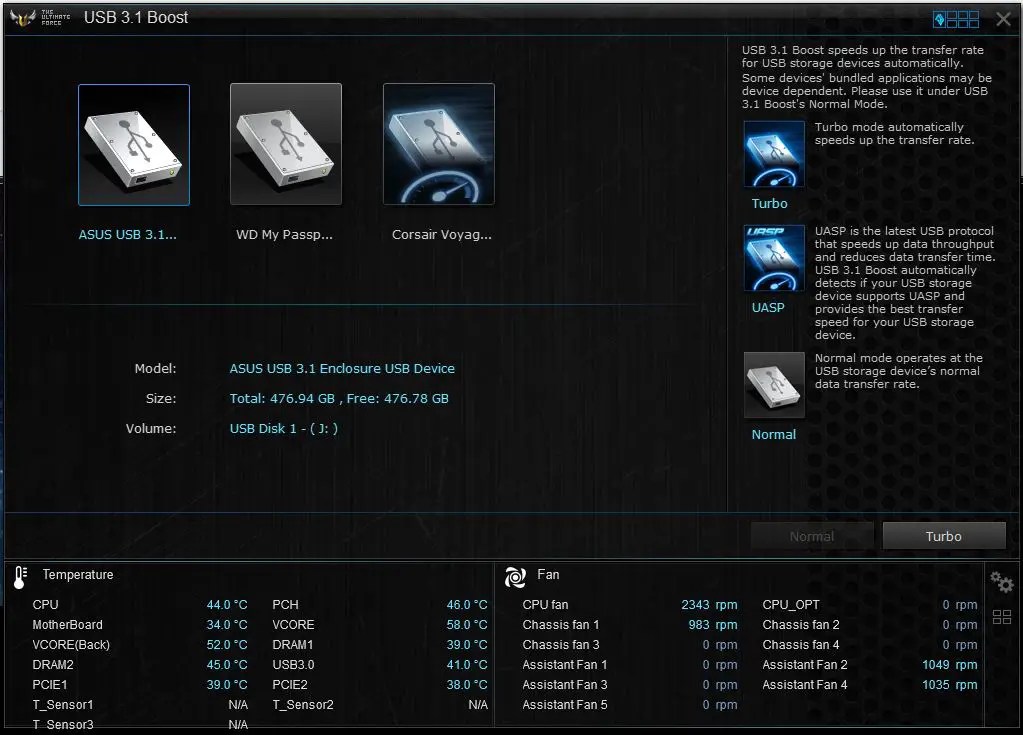The height and width of the screenshot is (735, 1023).
Task: Click the Chassis fan 1 983 rpm reading
Action: 712,625
